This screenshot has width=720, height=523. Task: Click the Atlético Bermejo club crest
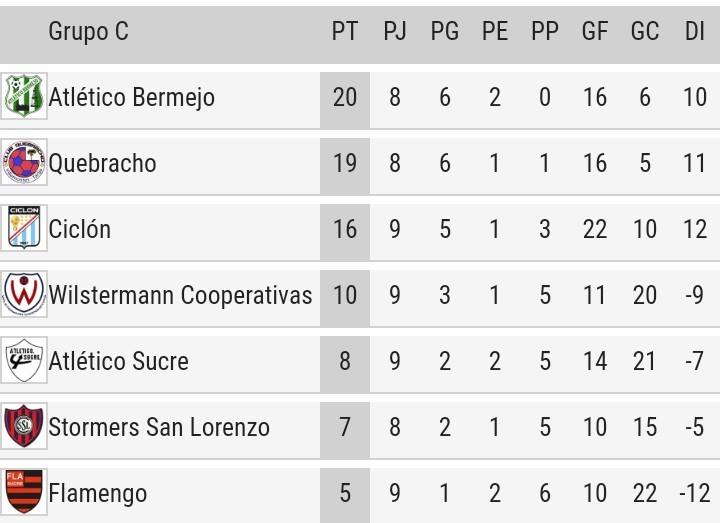24,96
